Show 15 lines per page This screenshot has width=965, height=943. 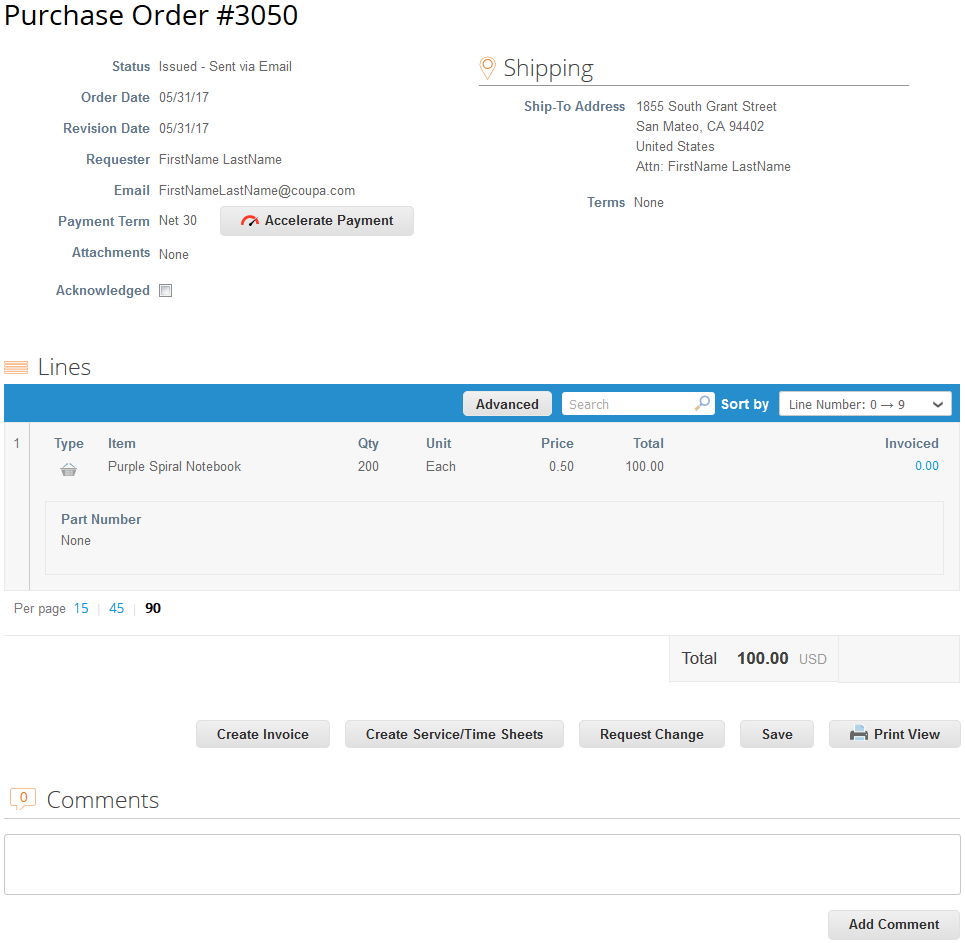(x=81, y=608)
